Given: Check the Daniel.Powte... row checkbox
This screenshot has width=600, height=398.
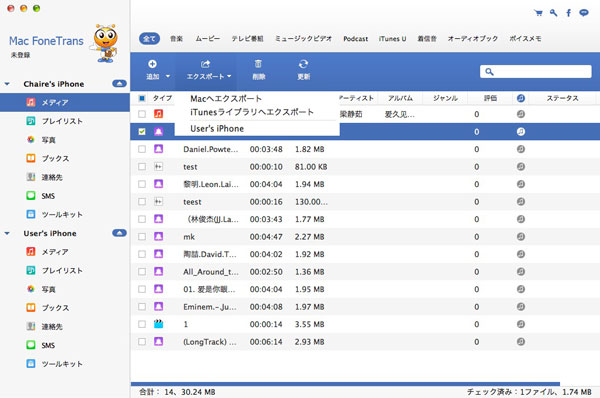Looking at the screenshot, I should 142,149.
